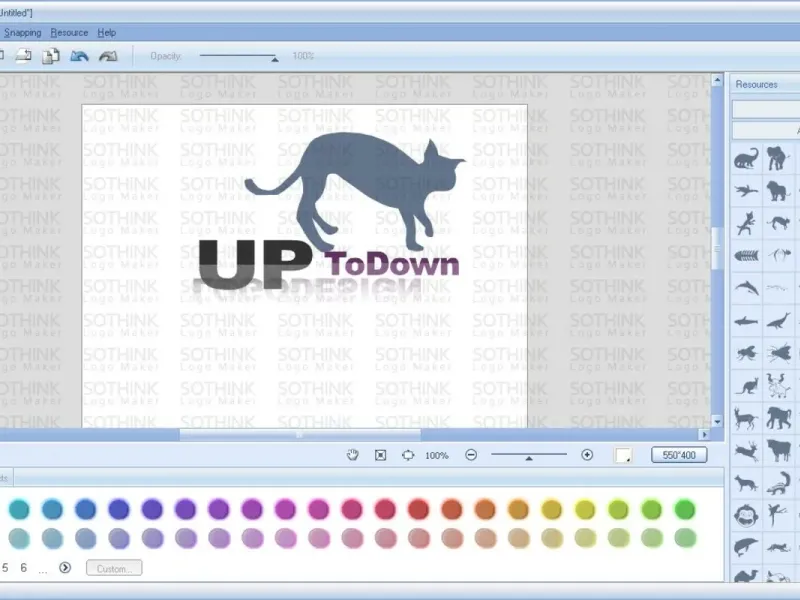Pick the laughing monkey face resource
The width and height of the screenshot is (800, 600).
click(x=746, y=515)
